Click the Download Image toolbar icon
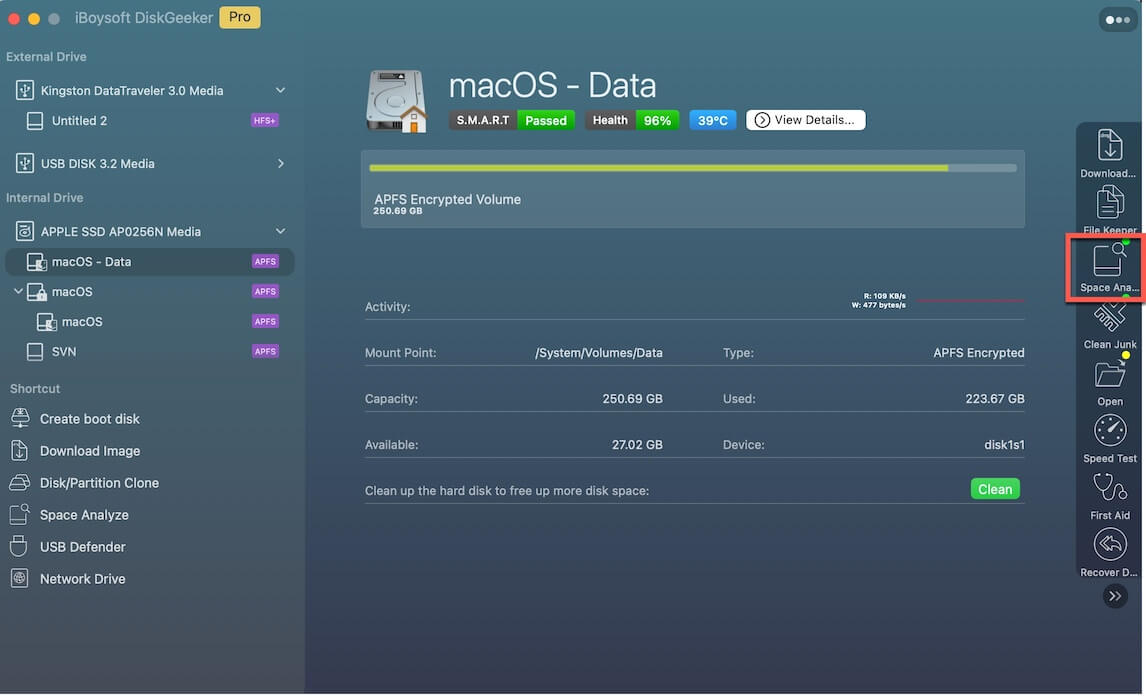This screenshot has height=696, width=1146. 1110,152
